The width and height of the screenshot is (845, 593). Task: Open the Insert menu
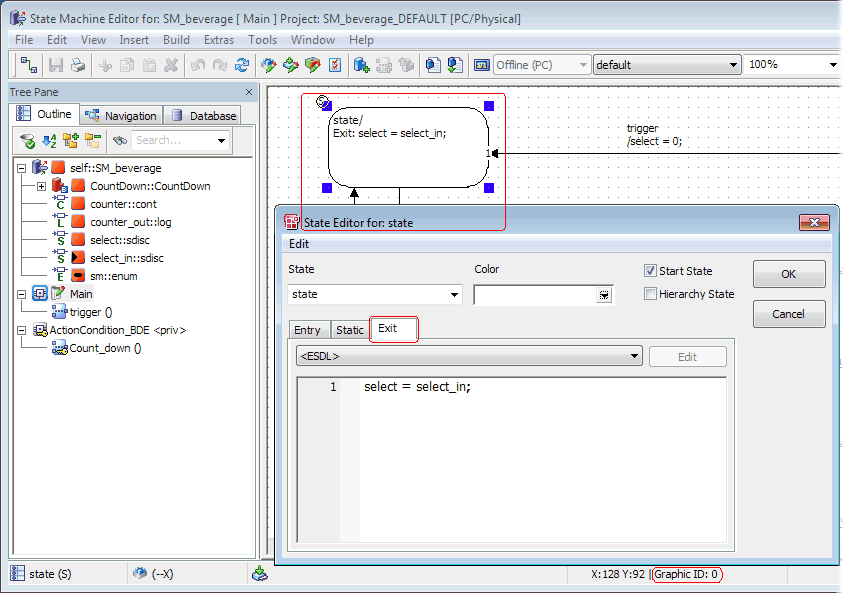pos(134,40)
